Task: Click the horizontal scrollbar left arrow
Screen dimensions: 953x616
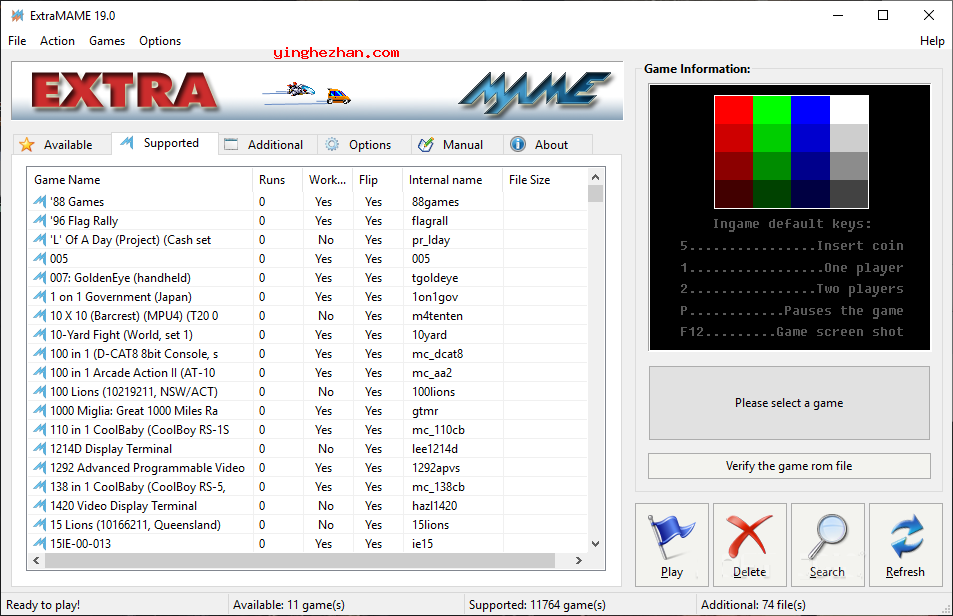Action: pos(36,560)
